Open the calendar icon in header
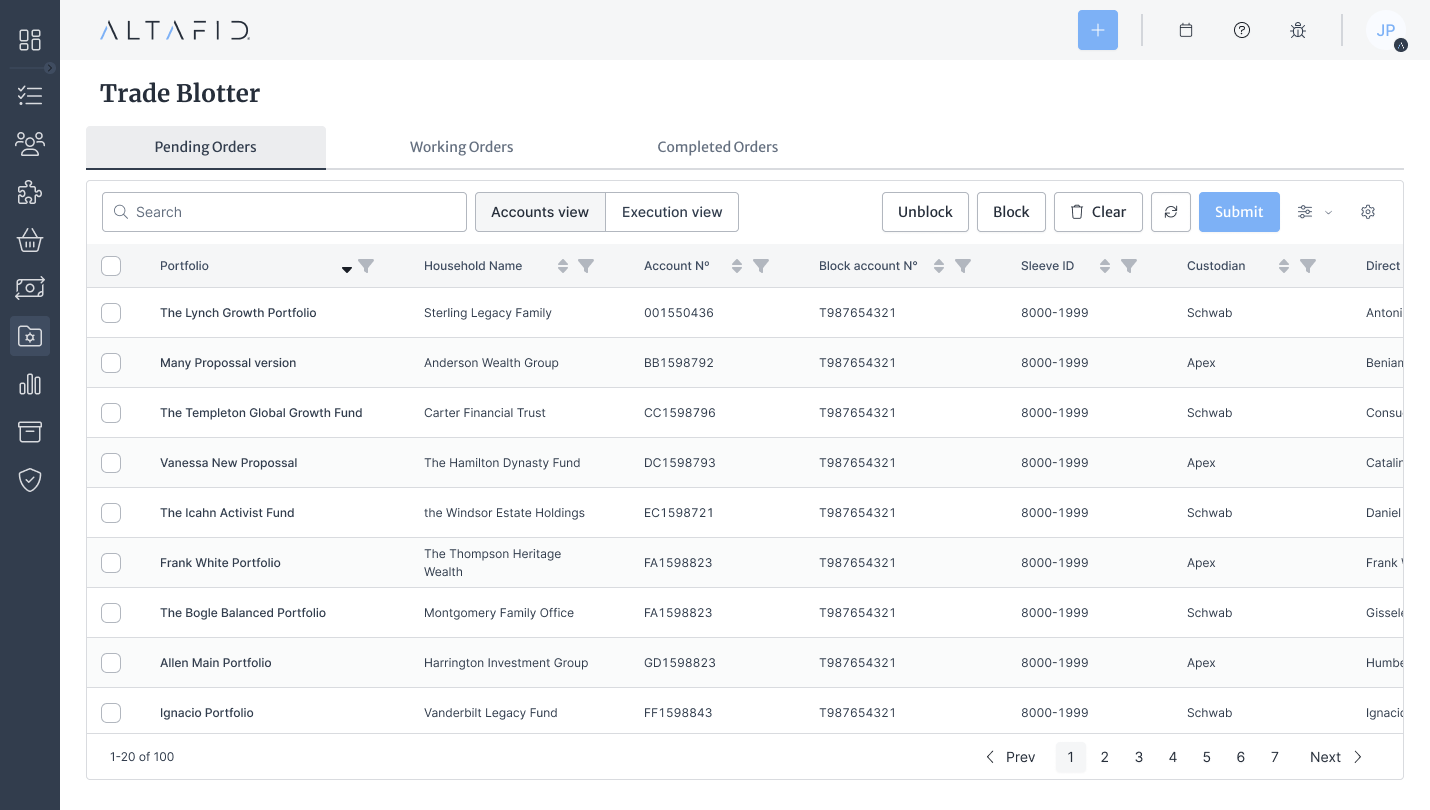1430x810 pixels. 1186,30
